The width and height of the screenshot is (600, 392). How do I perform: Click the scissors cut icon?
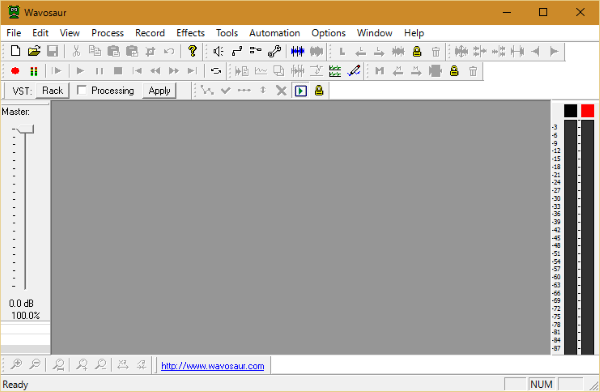click(x=77, y=51)
